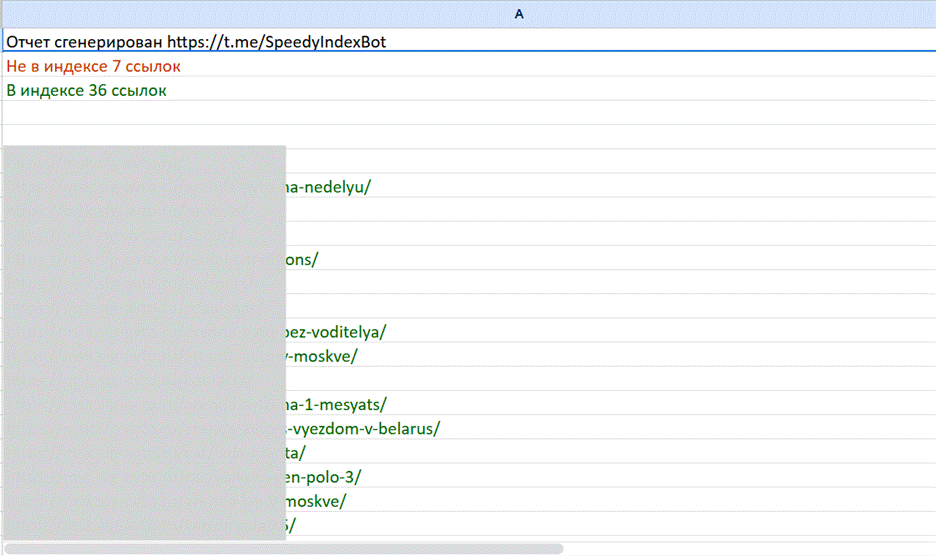Click the row ending in 'en-polo-3/'
The height and width of the screenshot is (556, 936).
point(469,477)
